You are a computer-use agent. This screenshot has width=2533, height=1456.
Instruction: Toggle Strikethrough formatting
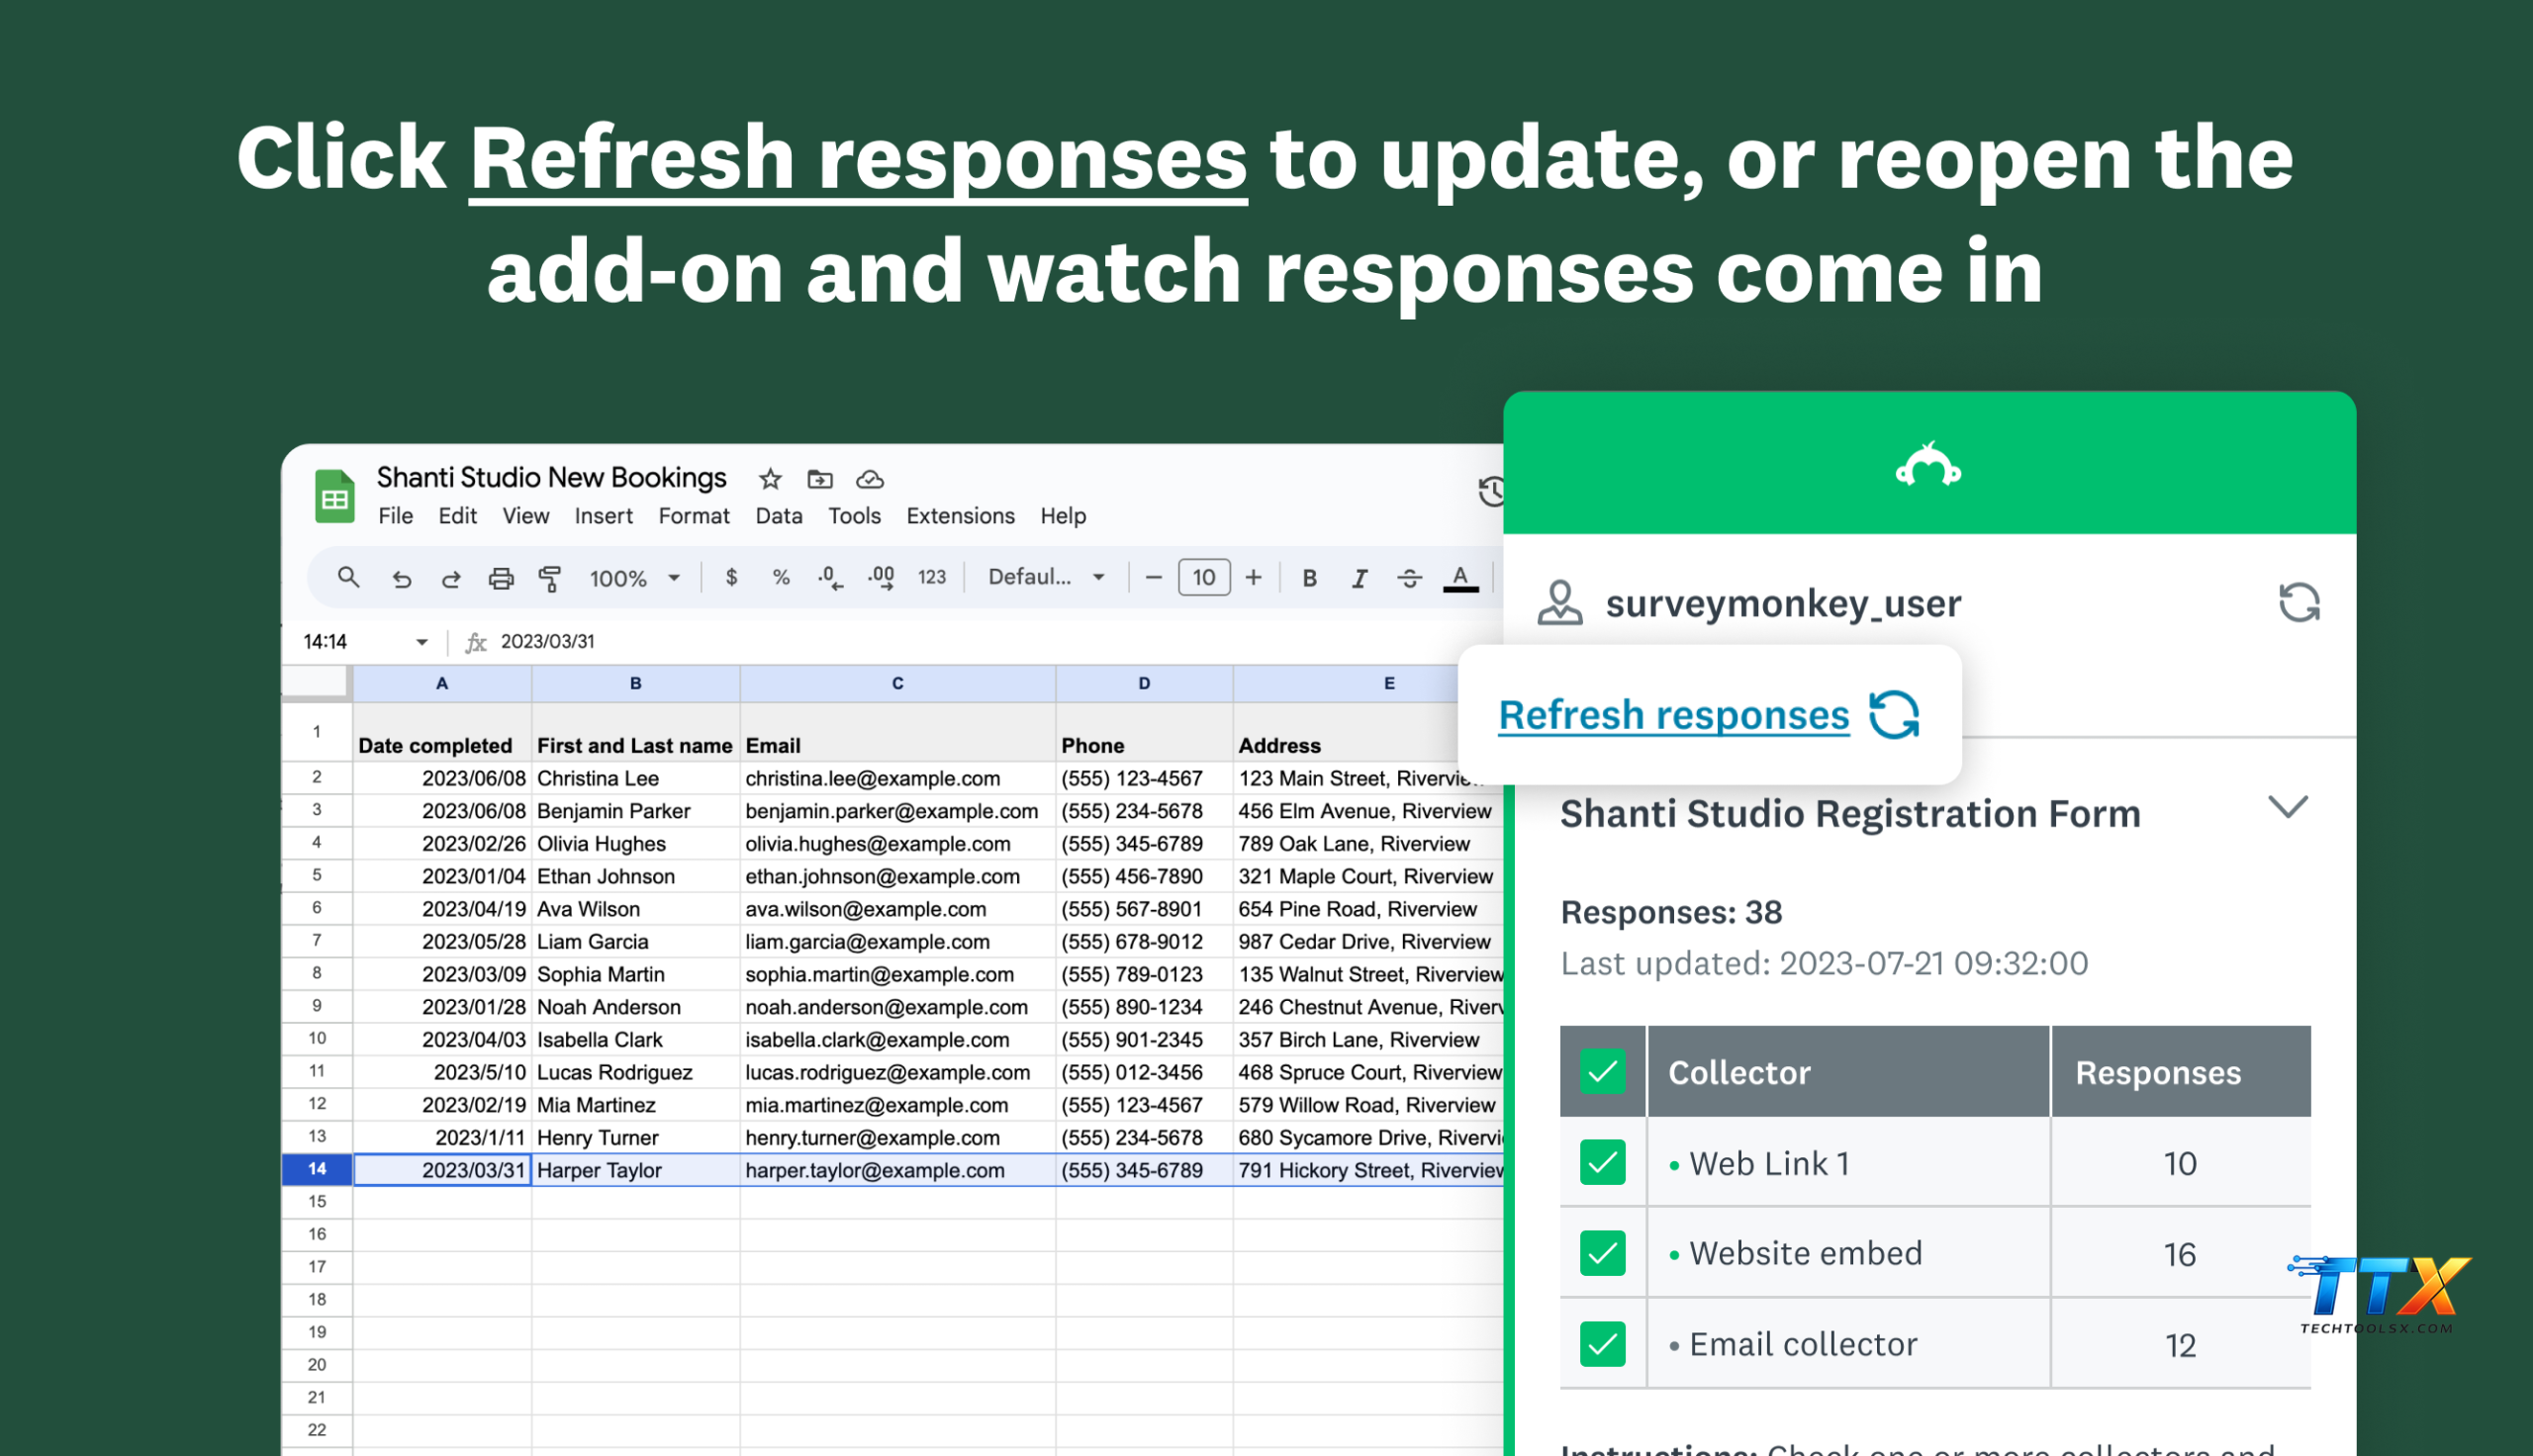1409,578
